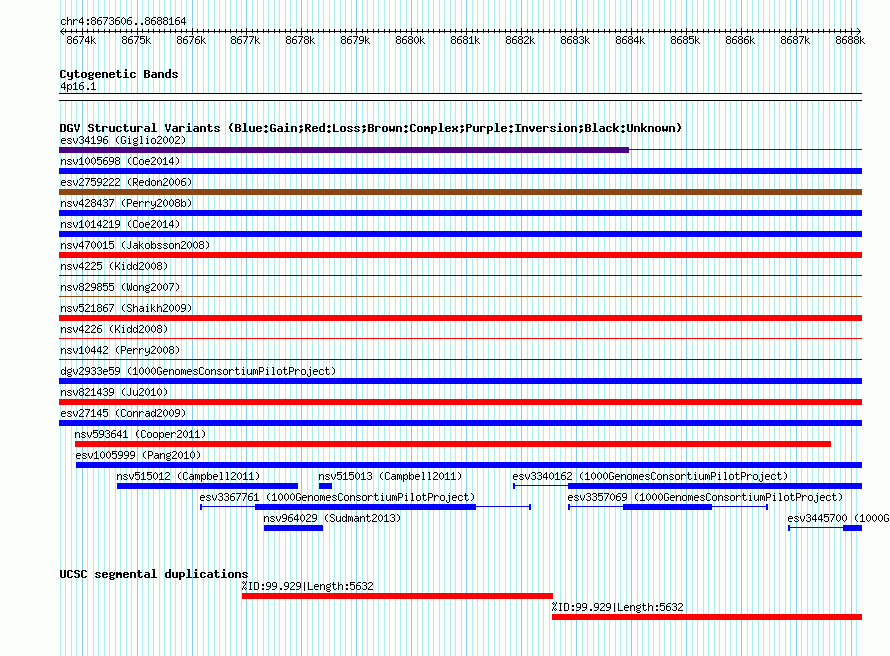The height and width of the screenshot is (656, 890).
Task: Select the blue nsv515012 variant bar
Action: coord(207,486)
